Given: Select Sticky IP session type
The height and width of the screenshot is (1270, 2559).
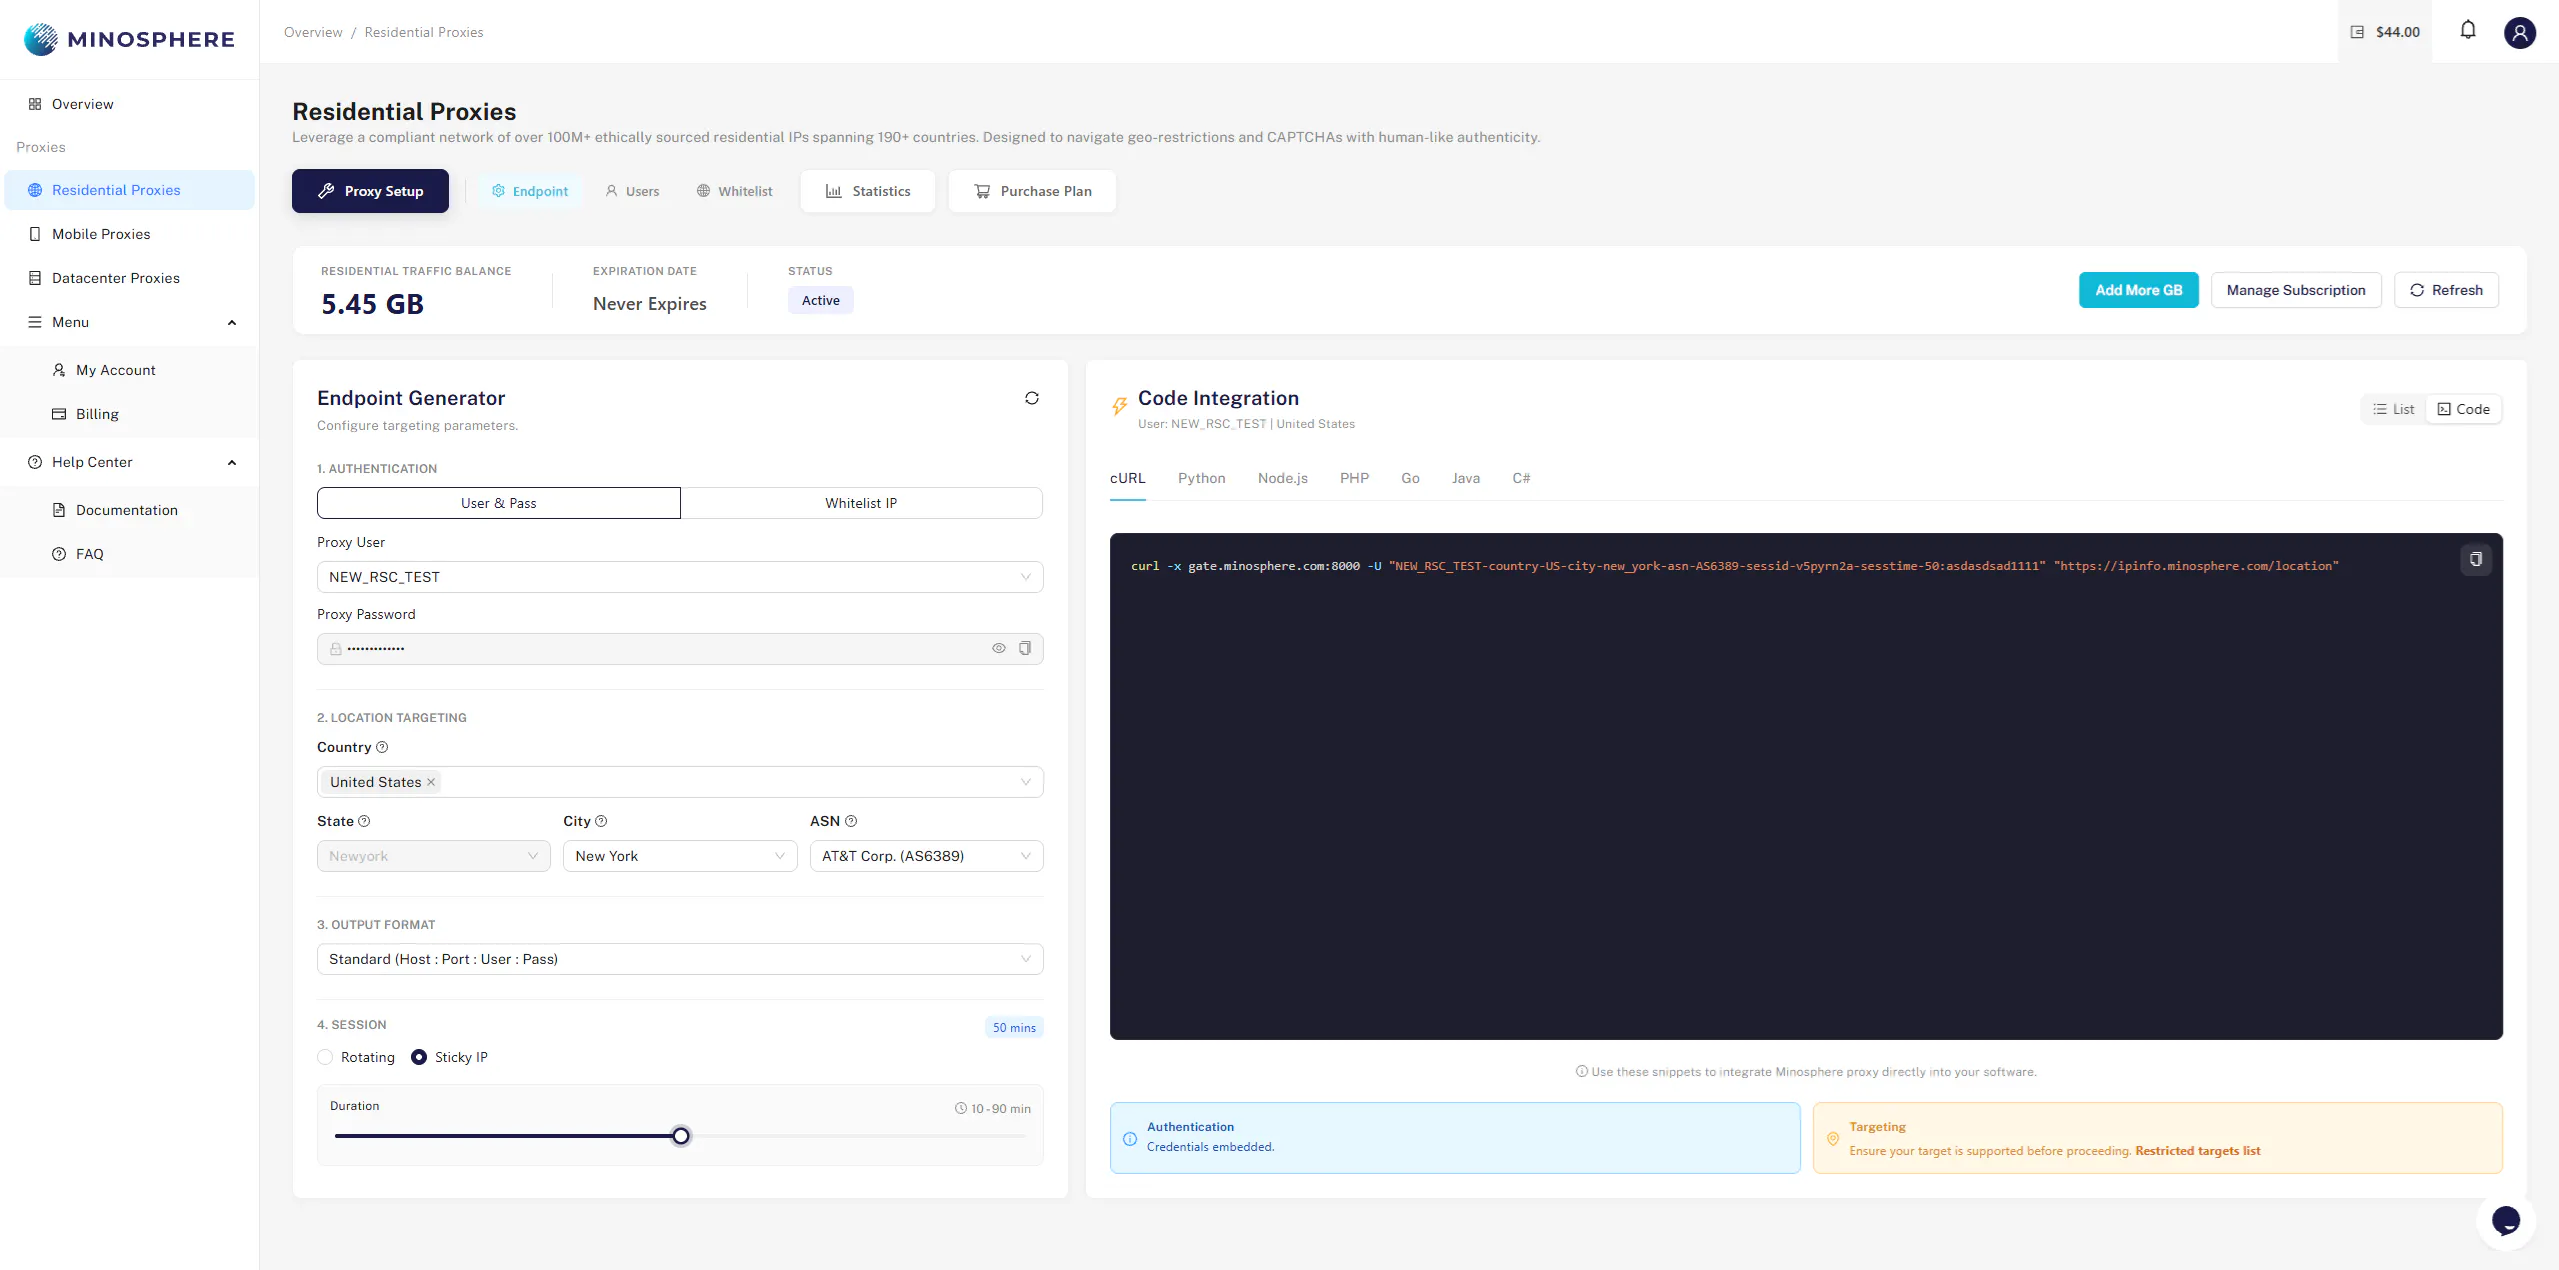Looking at the screenshot, I should [x=450, y=1057].
